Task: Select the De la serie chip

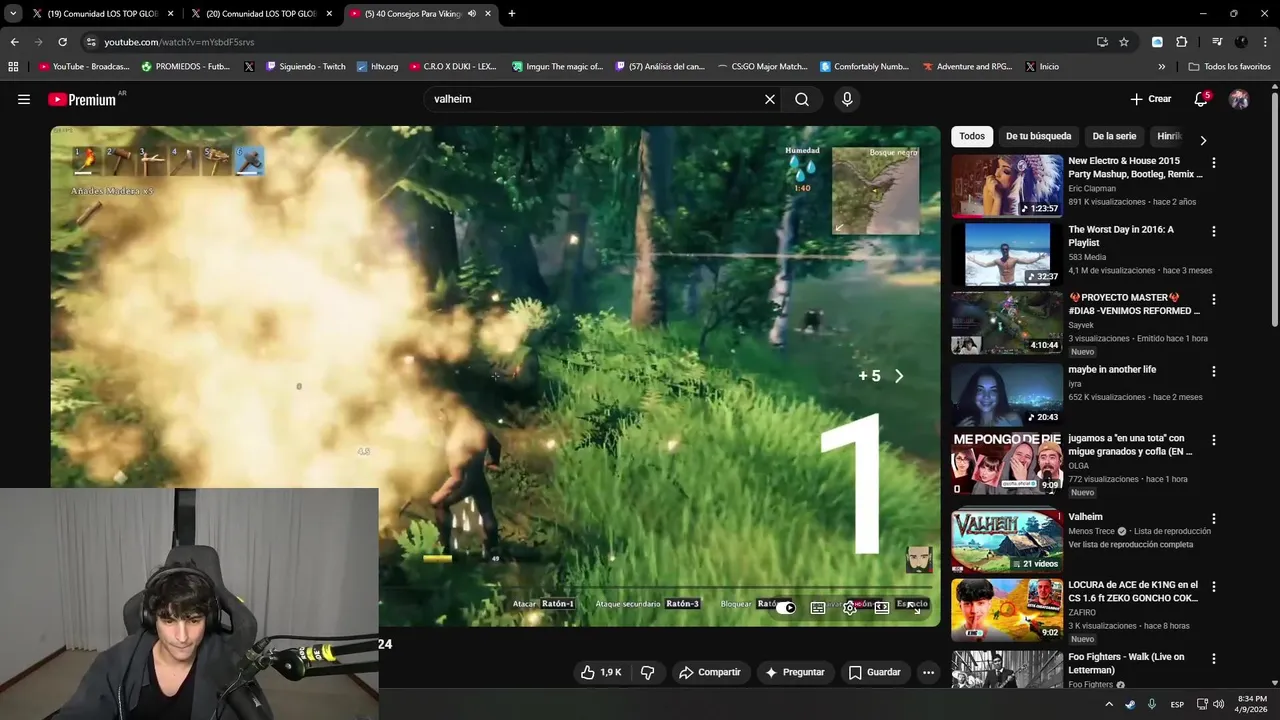Action: 1114,136
